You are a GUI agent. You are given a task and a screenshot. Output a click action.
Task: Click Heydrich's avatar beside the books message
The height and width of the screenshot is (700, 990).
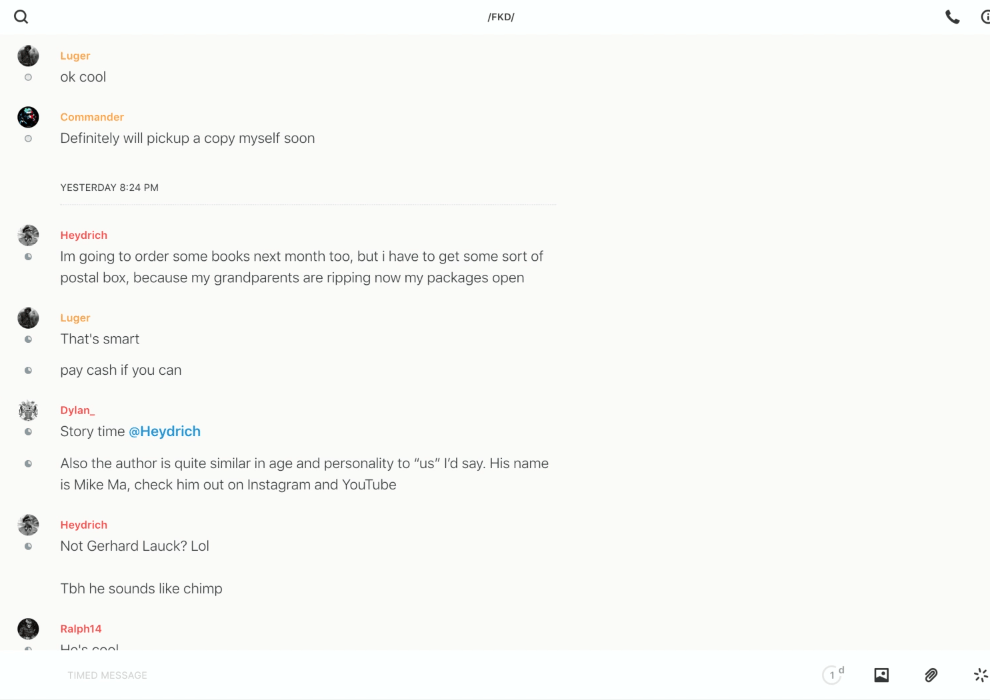(x=28, y=236)
